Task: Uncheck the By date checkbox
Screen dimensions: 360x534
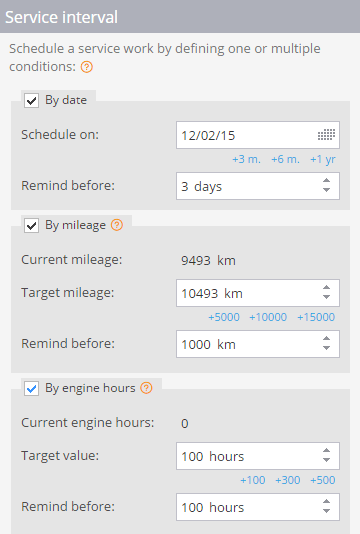Action: (x=31, y=101)
